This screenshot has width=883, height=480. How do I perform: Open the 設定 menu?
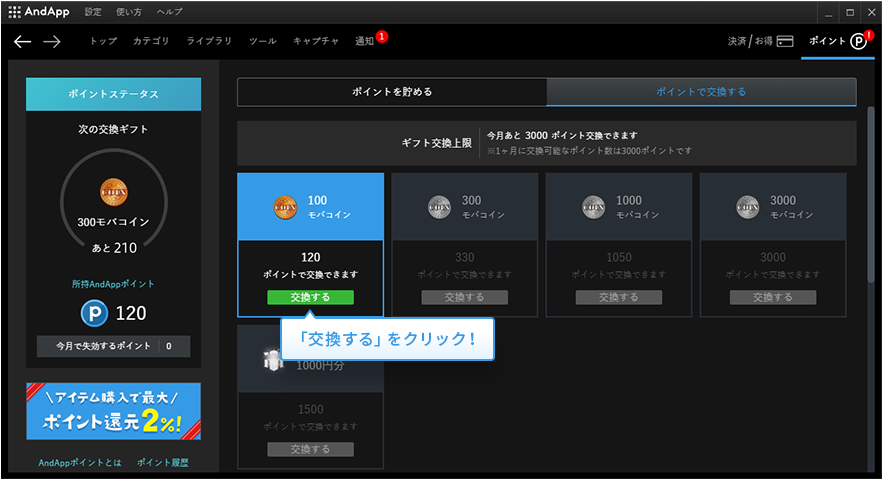tap(93, 12)
